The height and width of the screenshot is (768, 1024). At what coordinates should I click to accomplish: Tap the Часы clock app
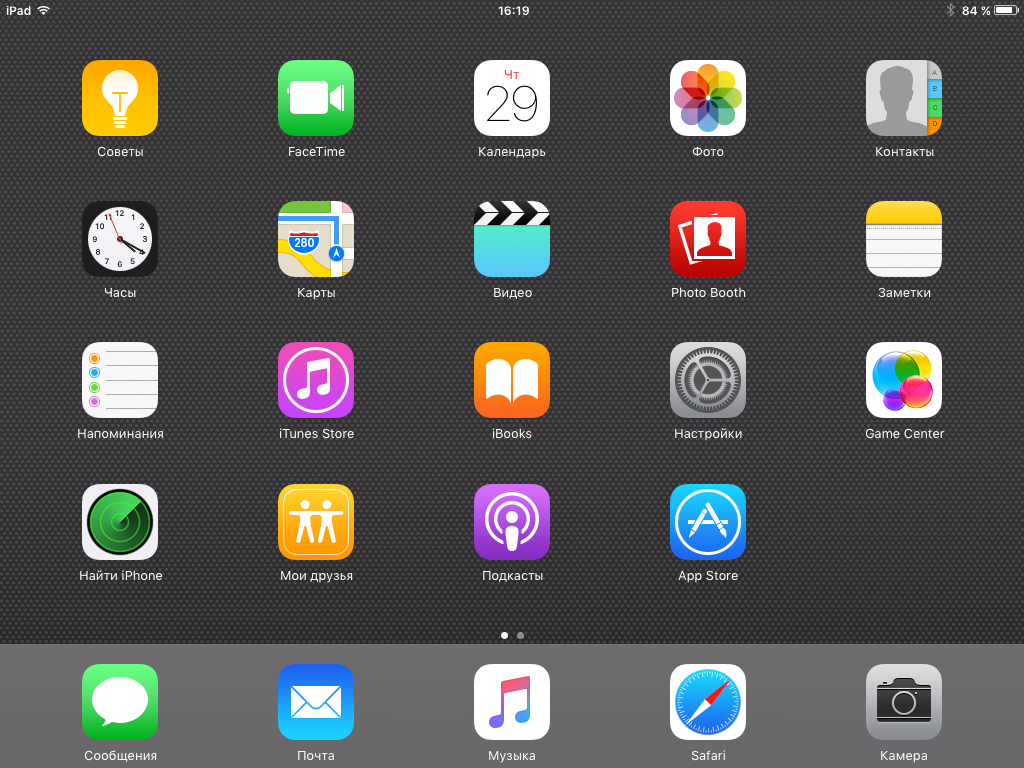(x=120, y=239)
